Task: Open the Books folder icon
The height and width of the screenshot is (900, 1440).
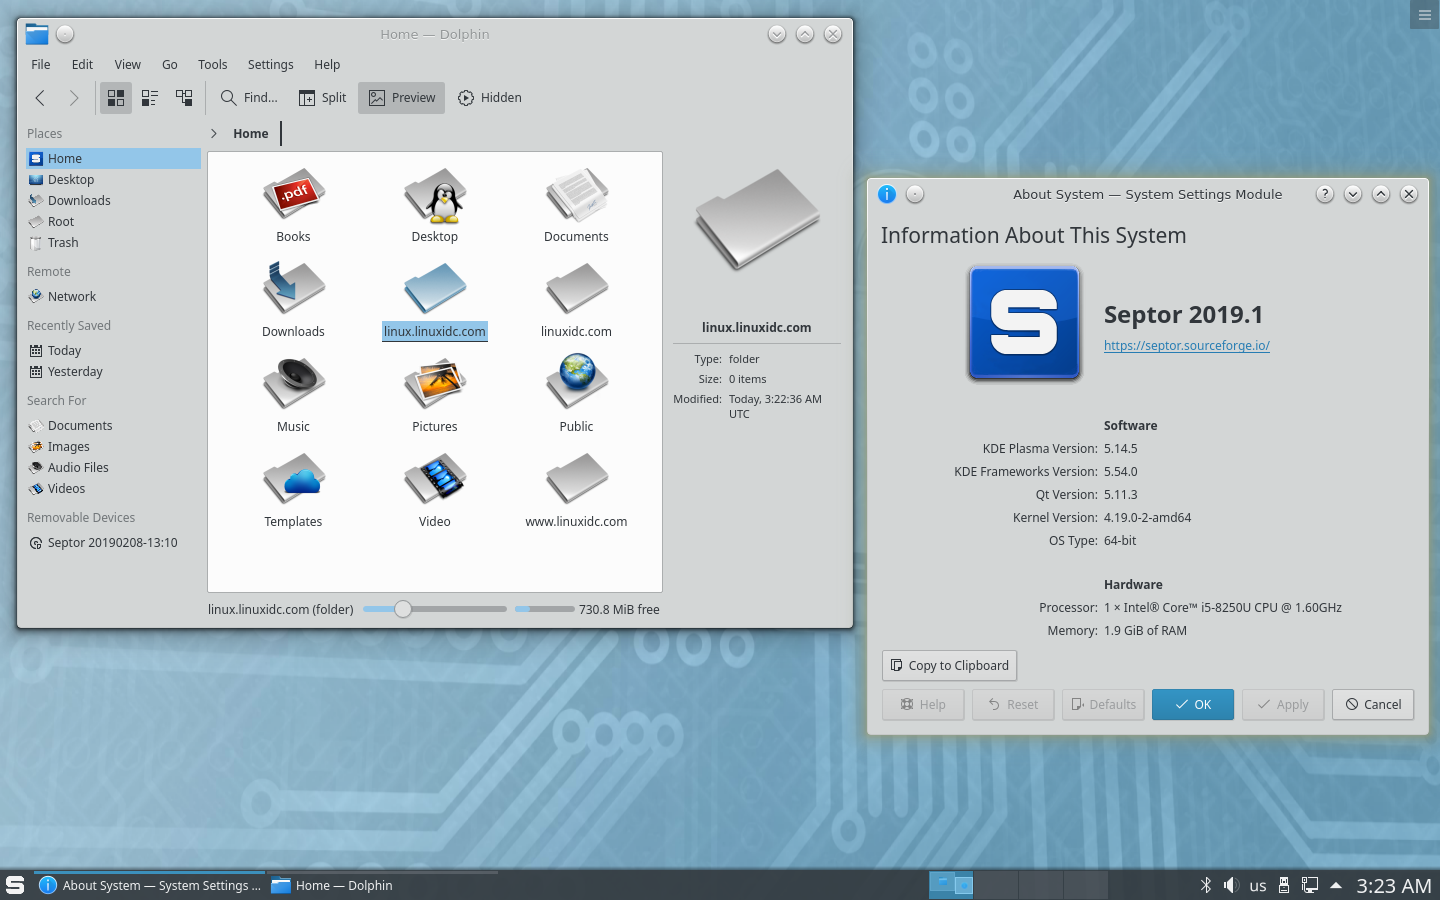Action: pyautogui.click(x=293, y=195)
